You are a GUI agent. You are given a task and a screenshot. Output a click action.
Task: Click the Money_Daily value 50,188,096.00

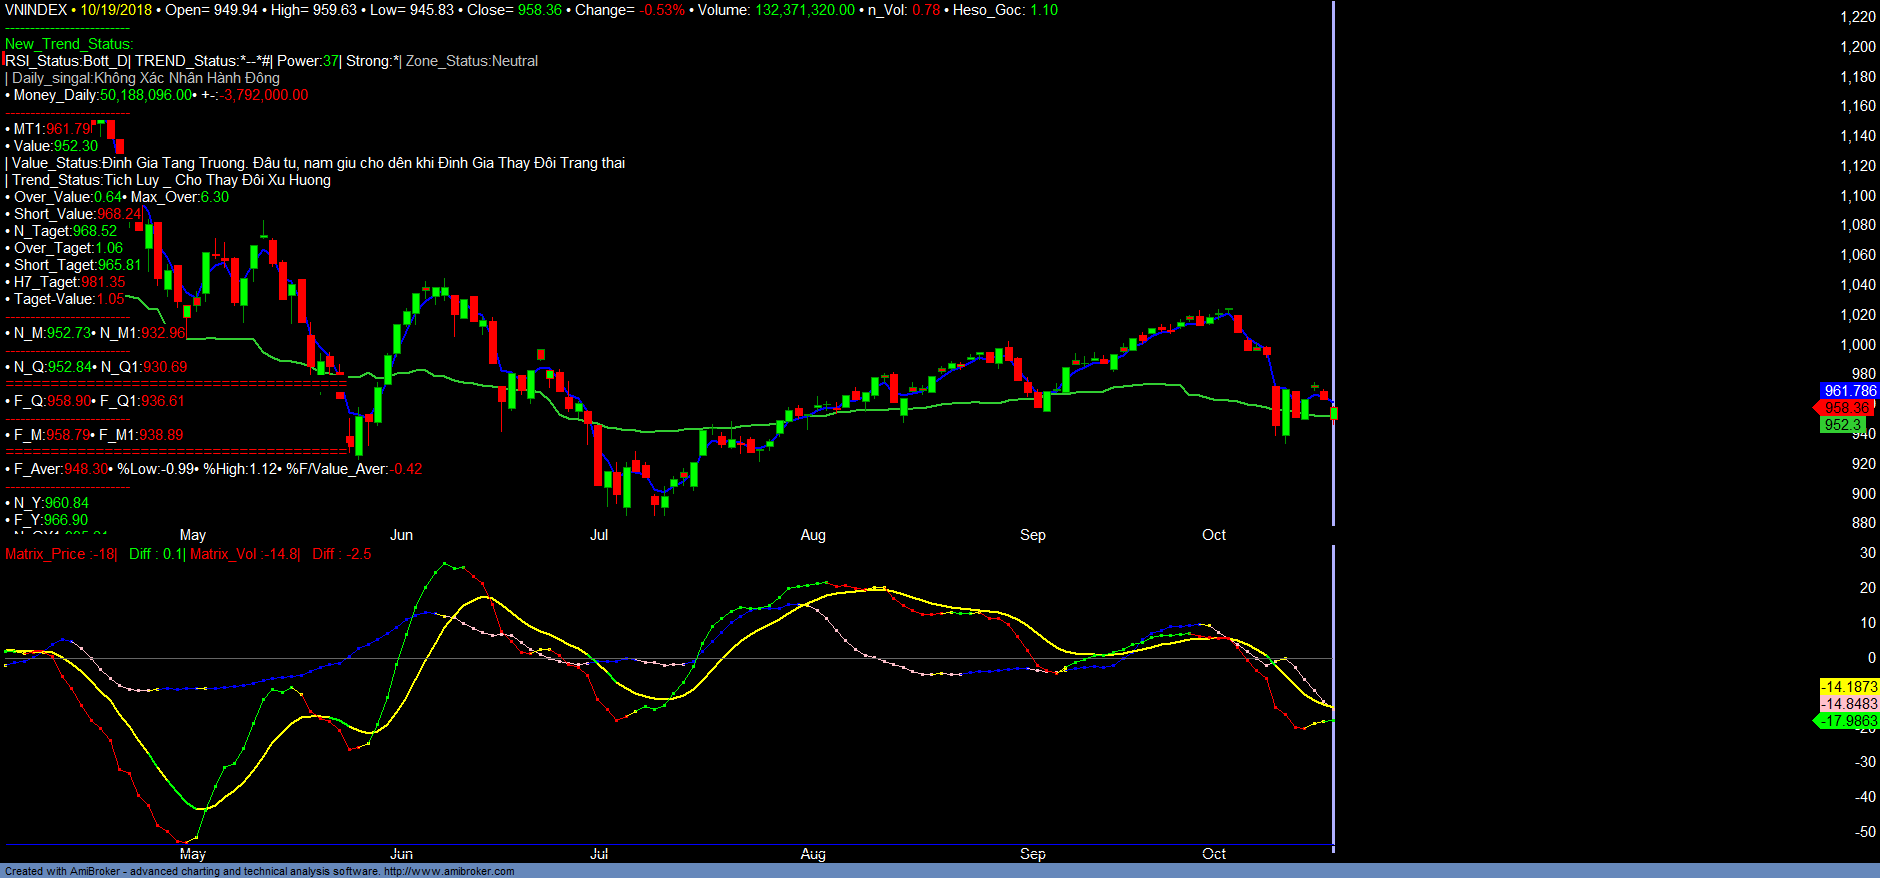coord(145,95)
